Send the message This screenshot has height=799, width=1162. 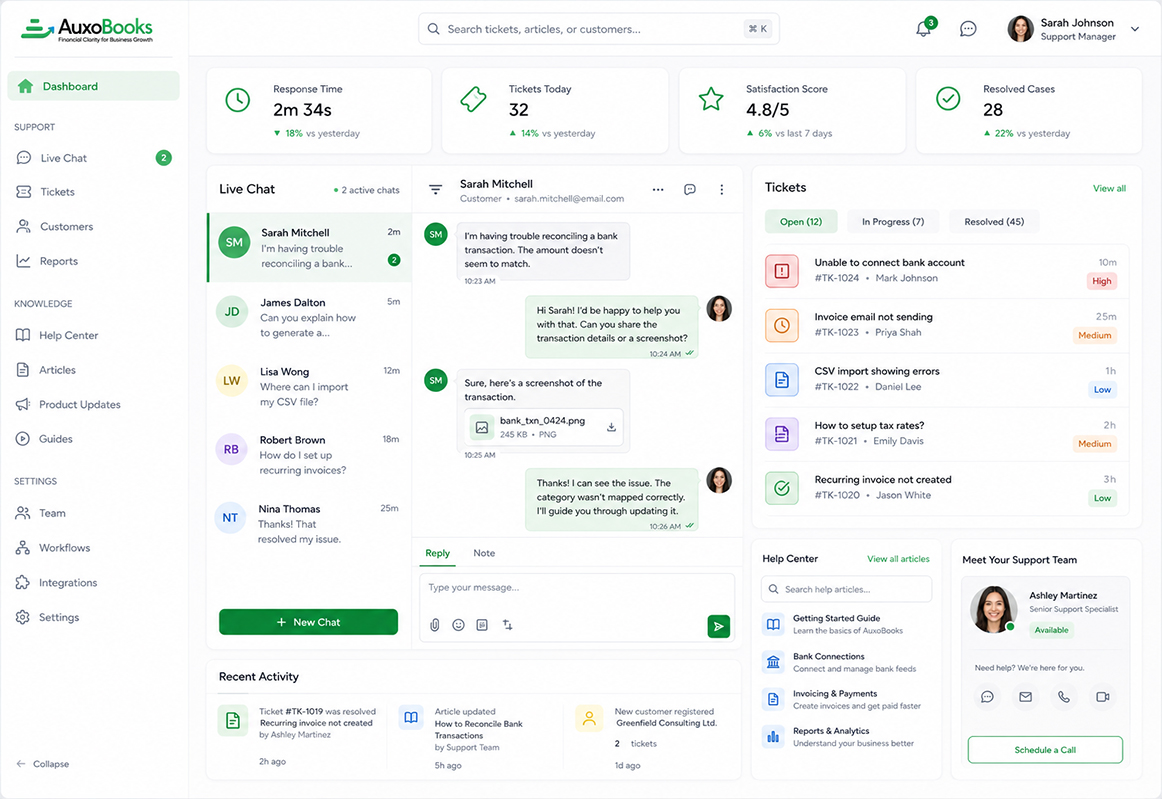pyautogui.click(x=718, y=626)
